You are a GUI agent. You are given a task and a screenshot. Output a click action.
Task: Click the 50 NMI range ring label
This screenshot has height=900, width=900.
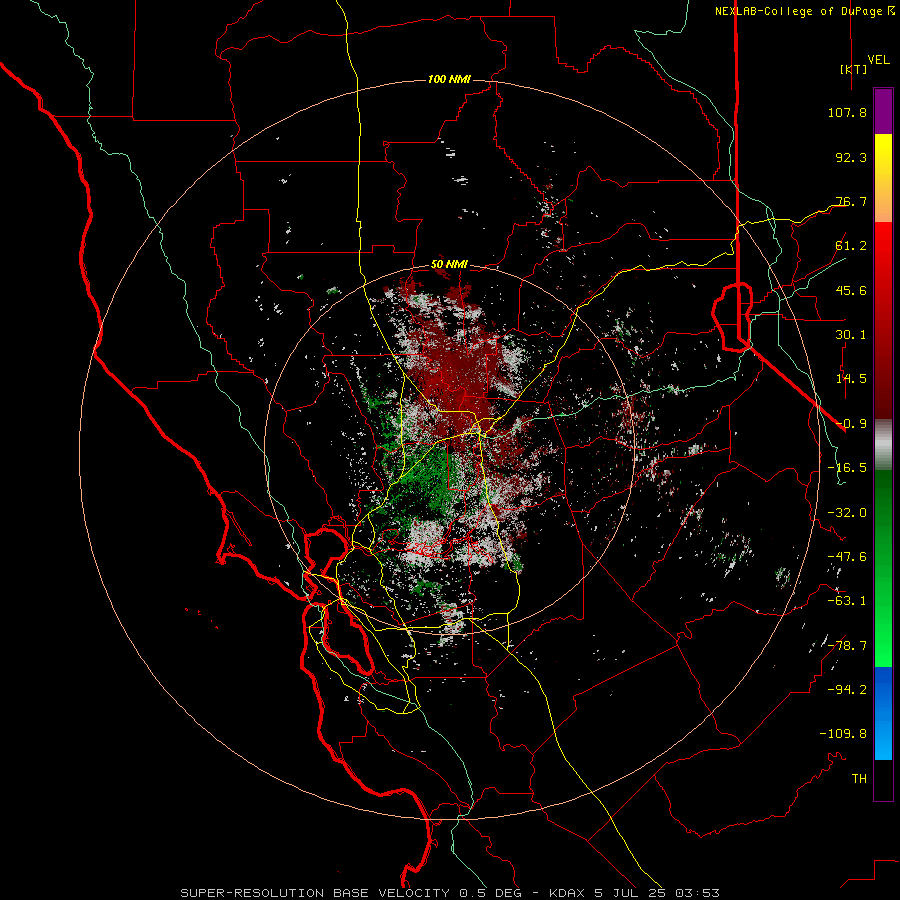[x=449, y=265]
